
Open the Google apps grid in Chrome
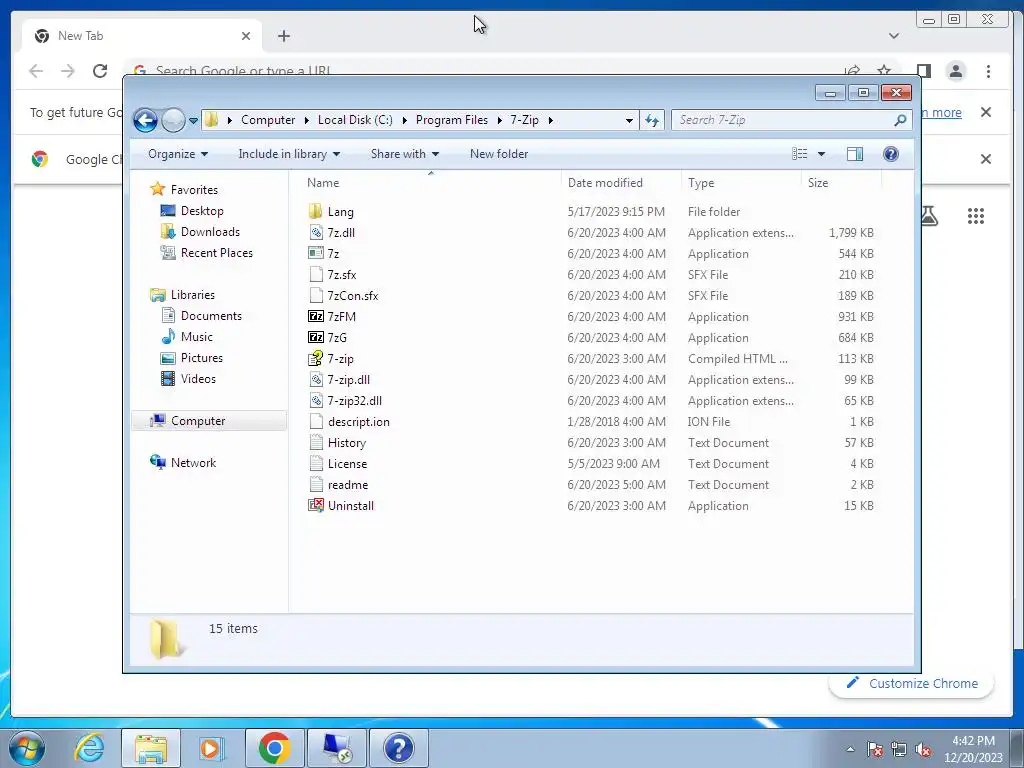point(976,216)
